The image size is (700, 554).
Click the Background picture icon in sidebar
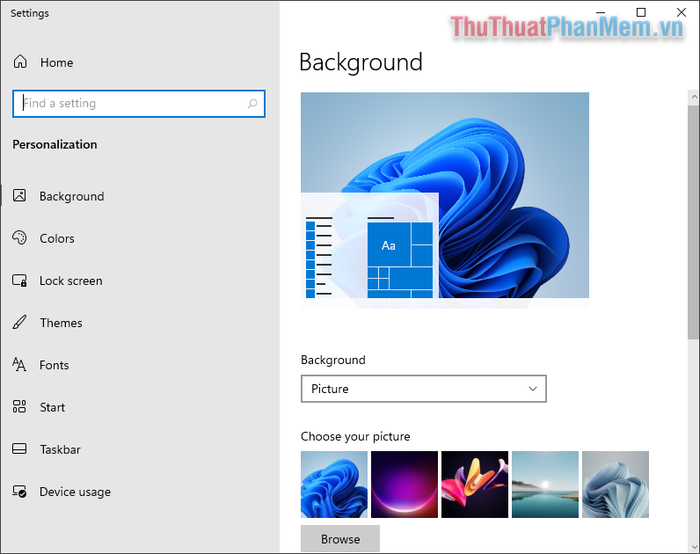19,196
